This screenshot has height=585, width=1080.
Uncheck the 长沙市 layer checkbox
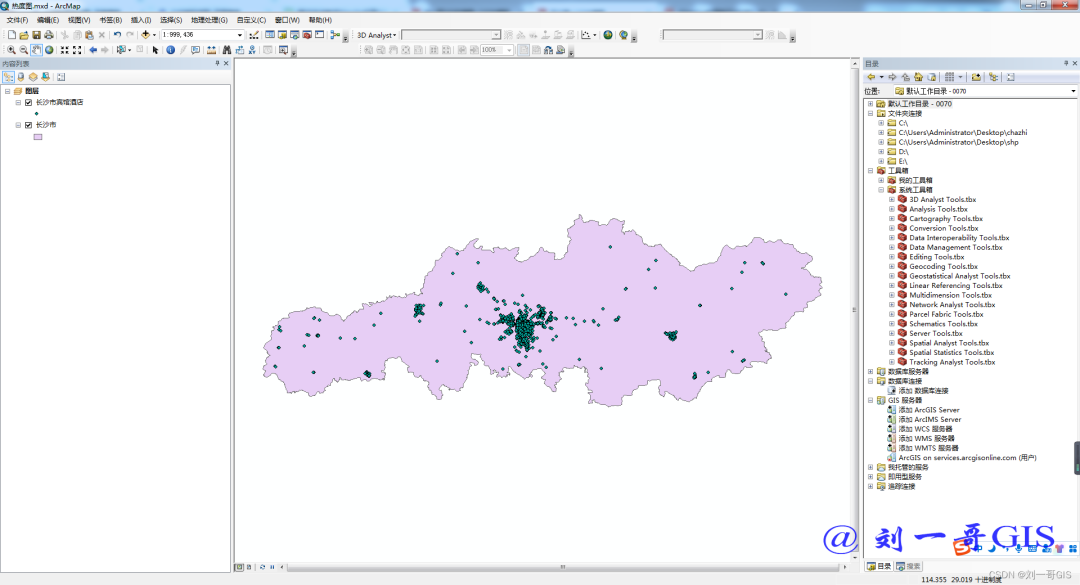(x=28, y=125)
